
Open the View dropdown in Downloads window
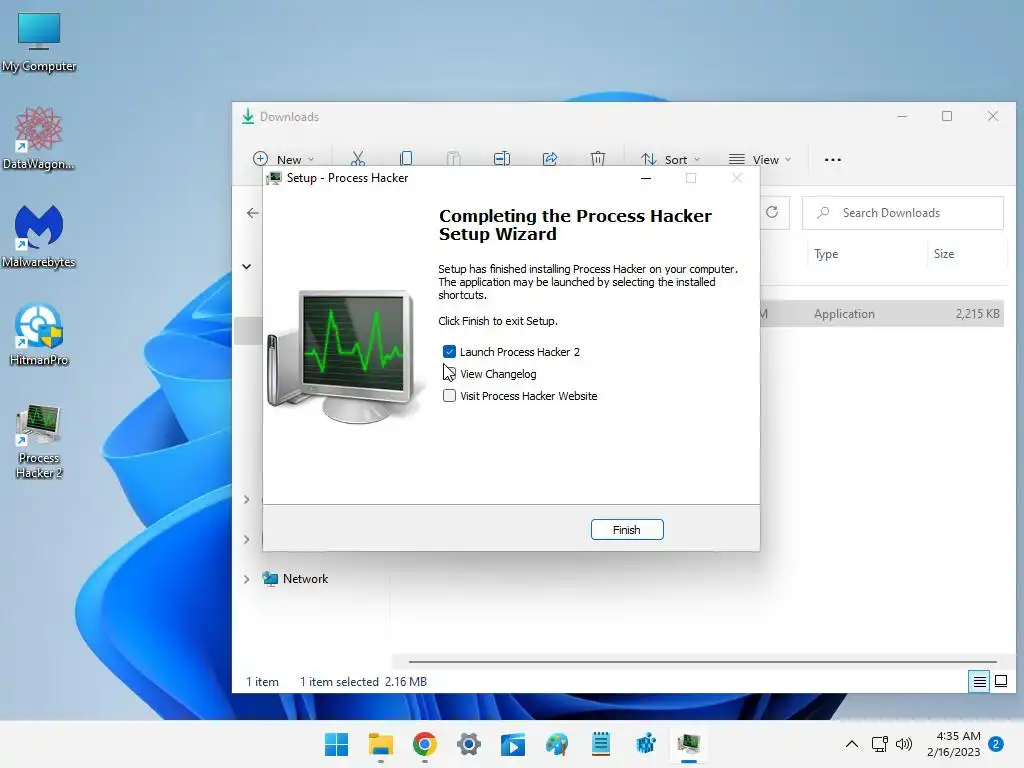click(760, 159)
